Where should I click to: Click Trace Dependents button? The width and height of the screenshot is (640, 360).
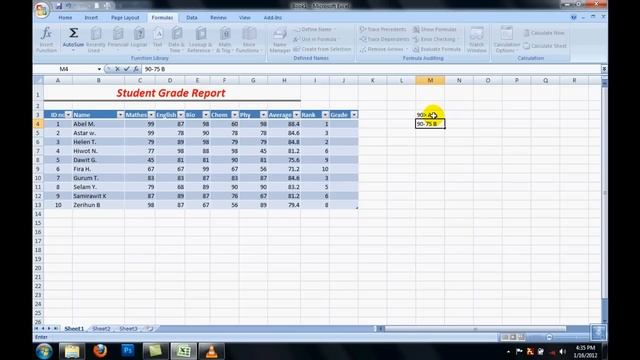coord(384,39)
